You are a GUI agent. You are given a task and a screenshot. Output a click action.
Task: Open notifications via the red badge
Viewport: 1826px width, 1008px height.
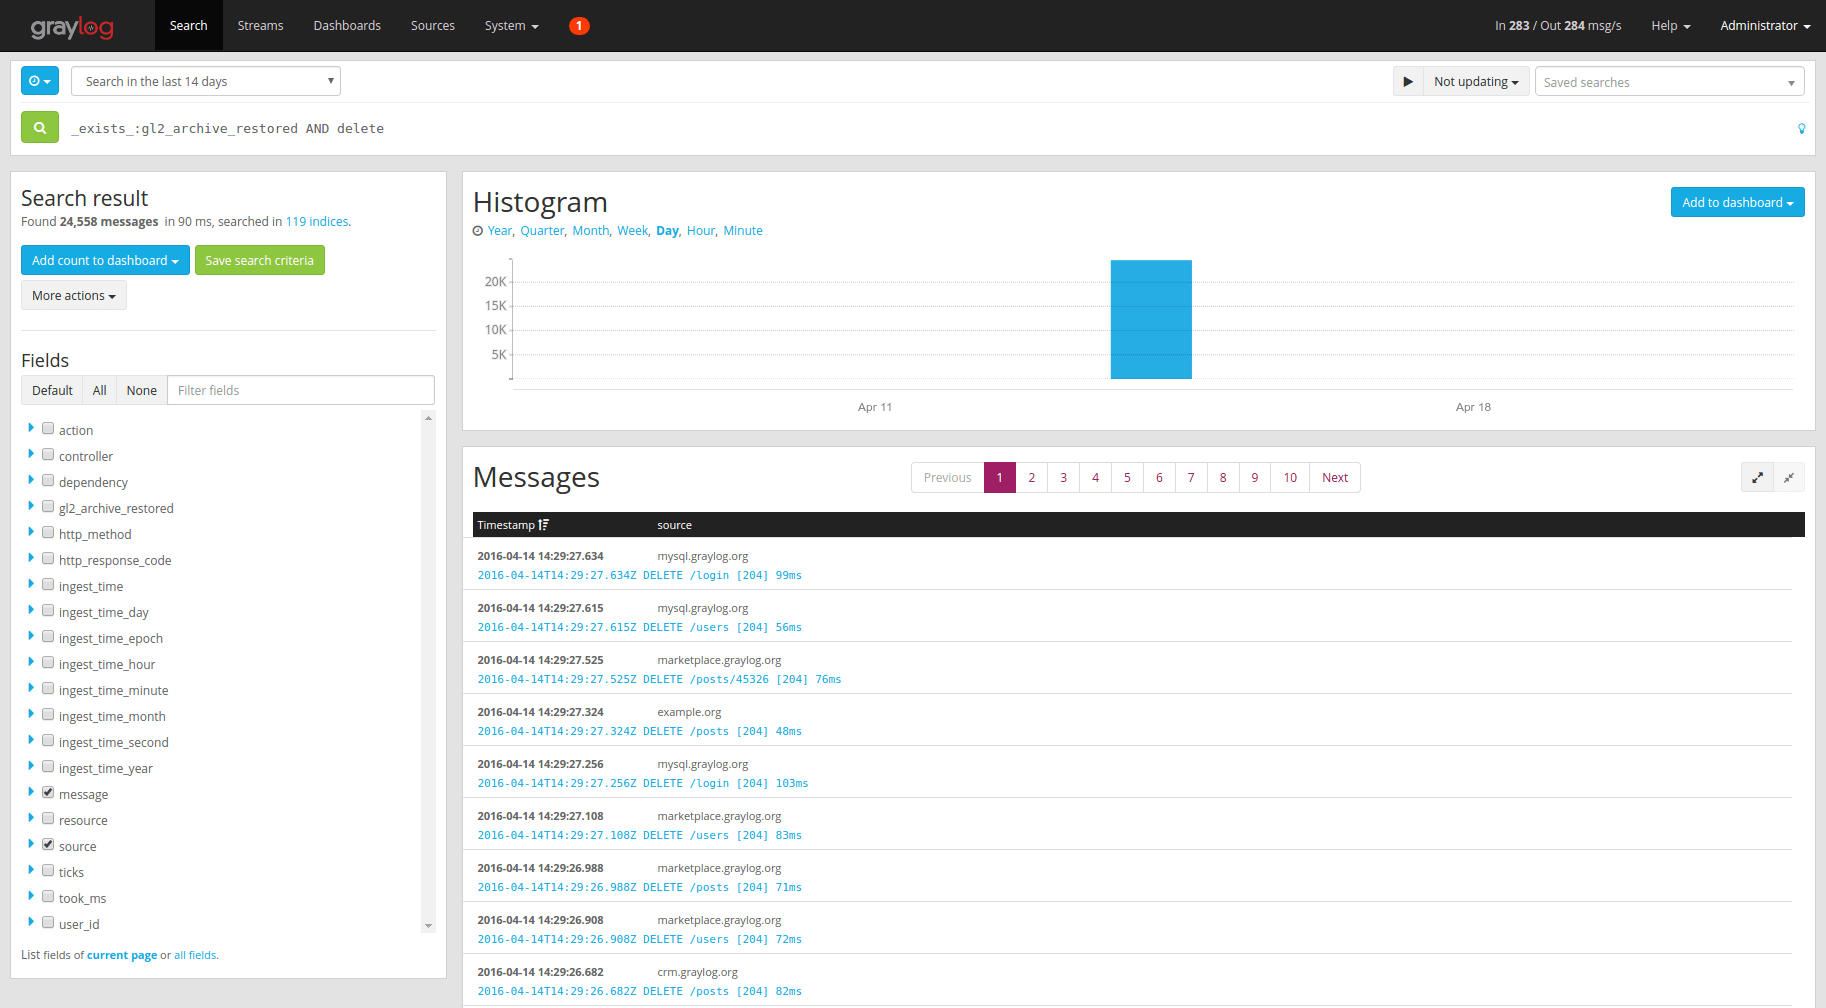[x=579, y=26]
